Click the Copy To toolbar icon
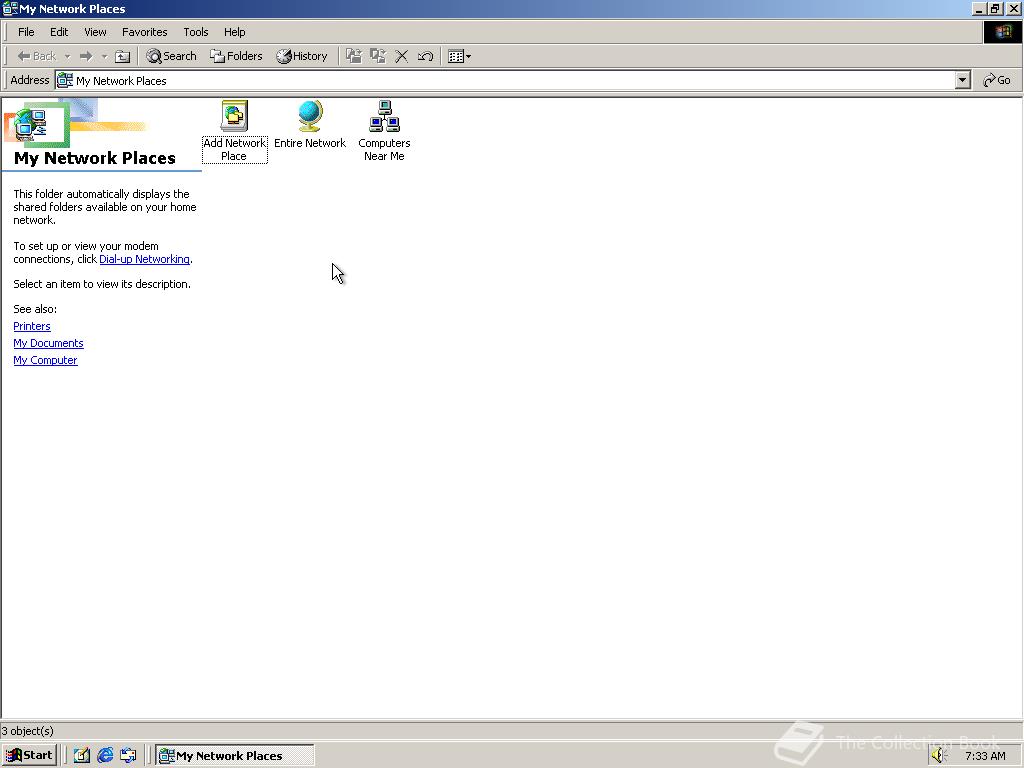1024x768 pixels. [377, 56]
